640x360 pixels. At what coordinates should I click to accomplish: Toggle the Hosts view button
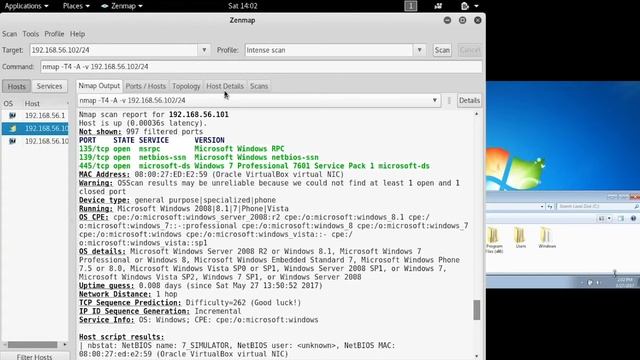pyautogui.click(x=16, y=87)
